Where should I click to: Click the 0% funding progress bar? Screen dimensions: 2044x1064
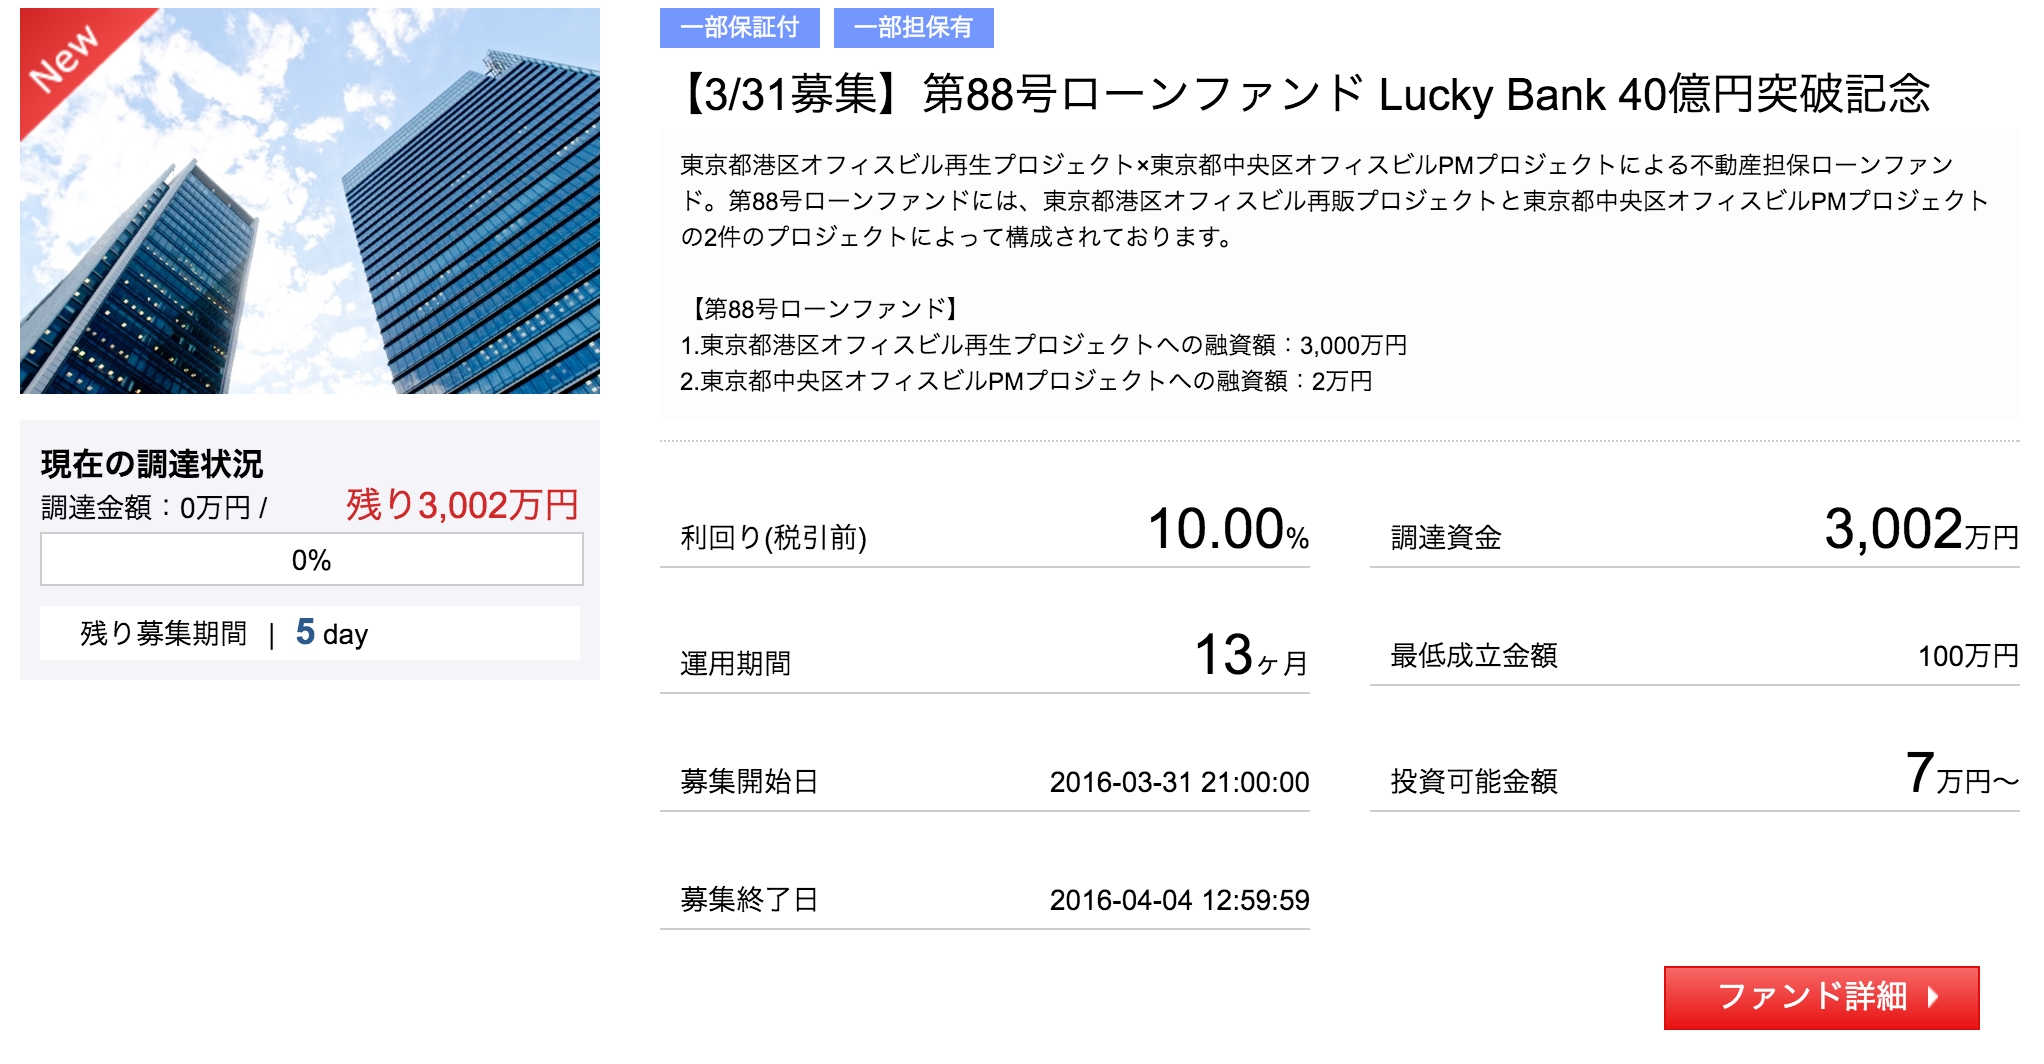coord(312,559)
